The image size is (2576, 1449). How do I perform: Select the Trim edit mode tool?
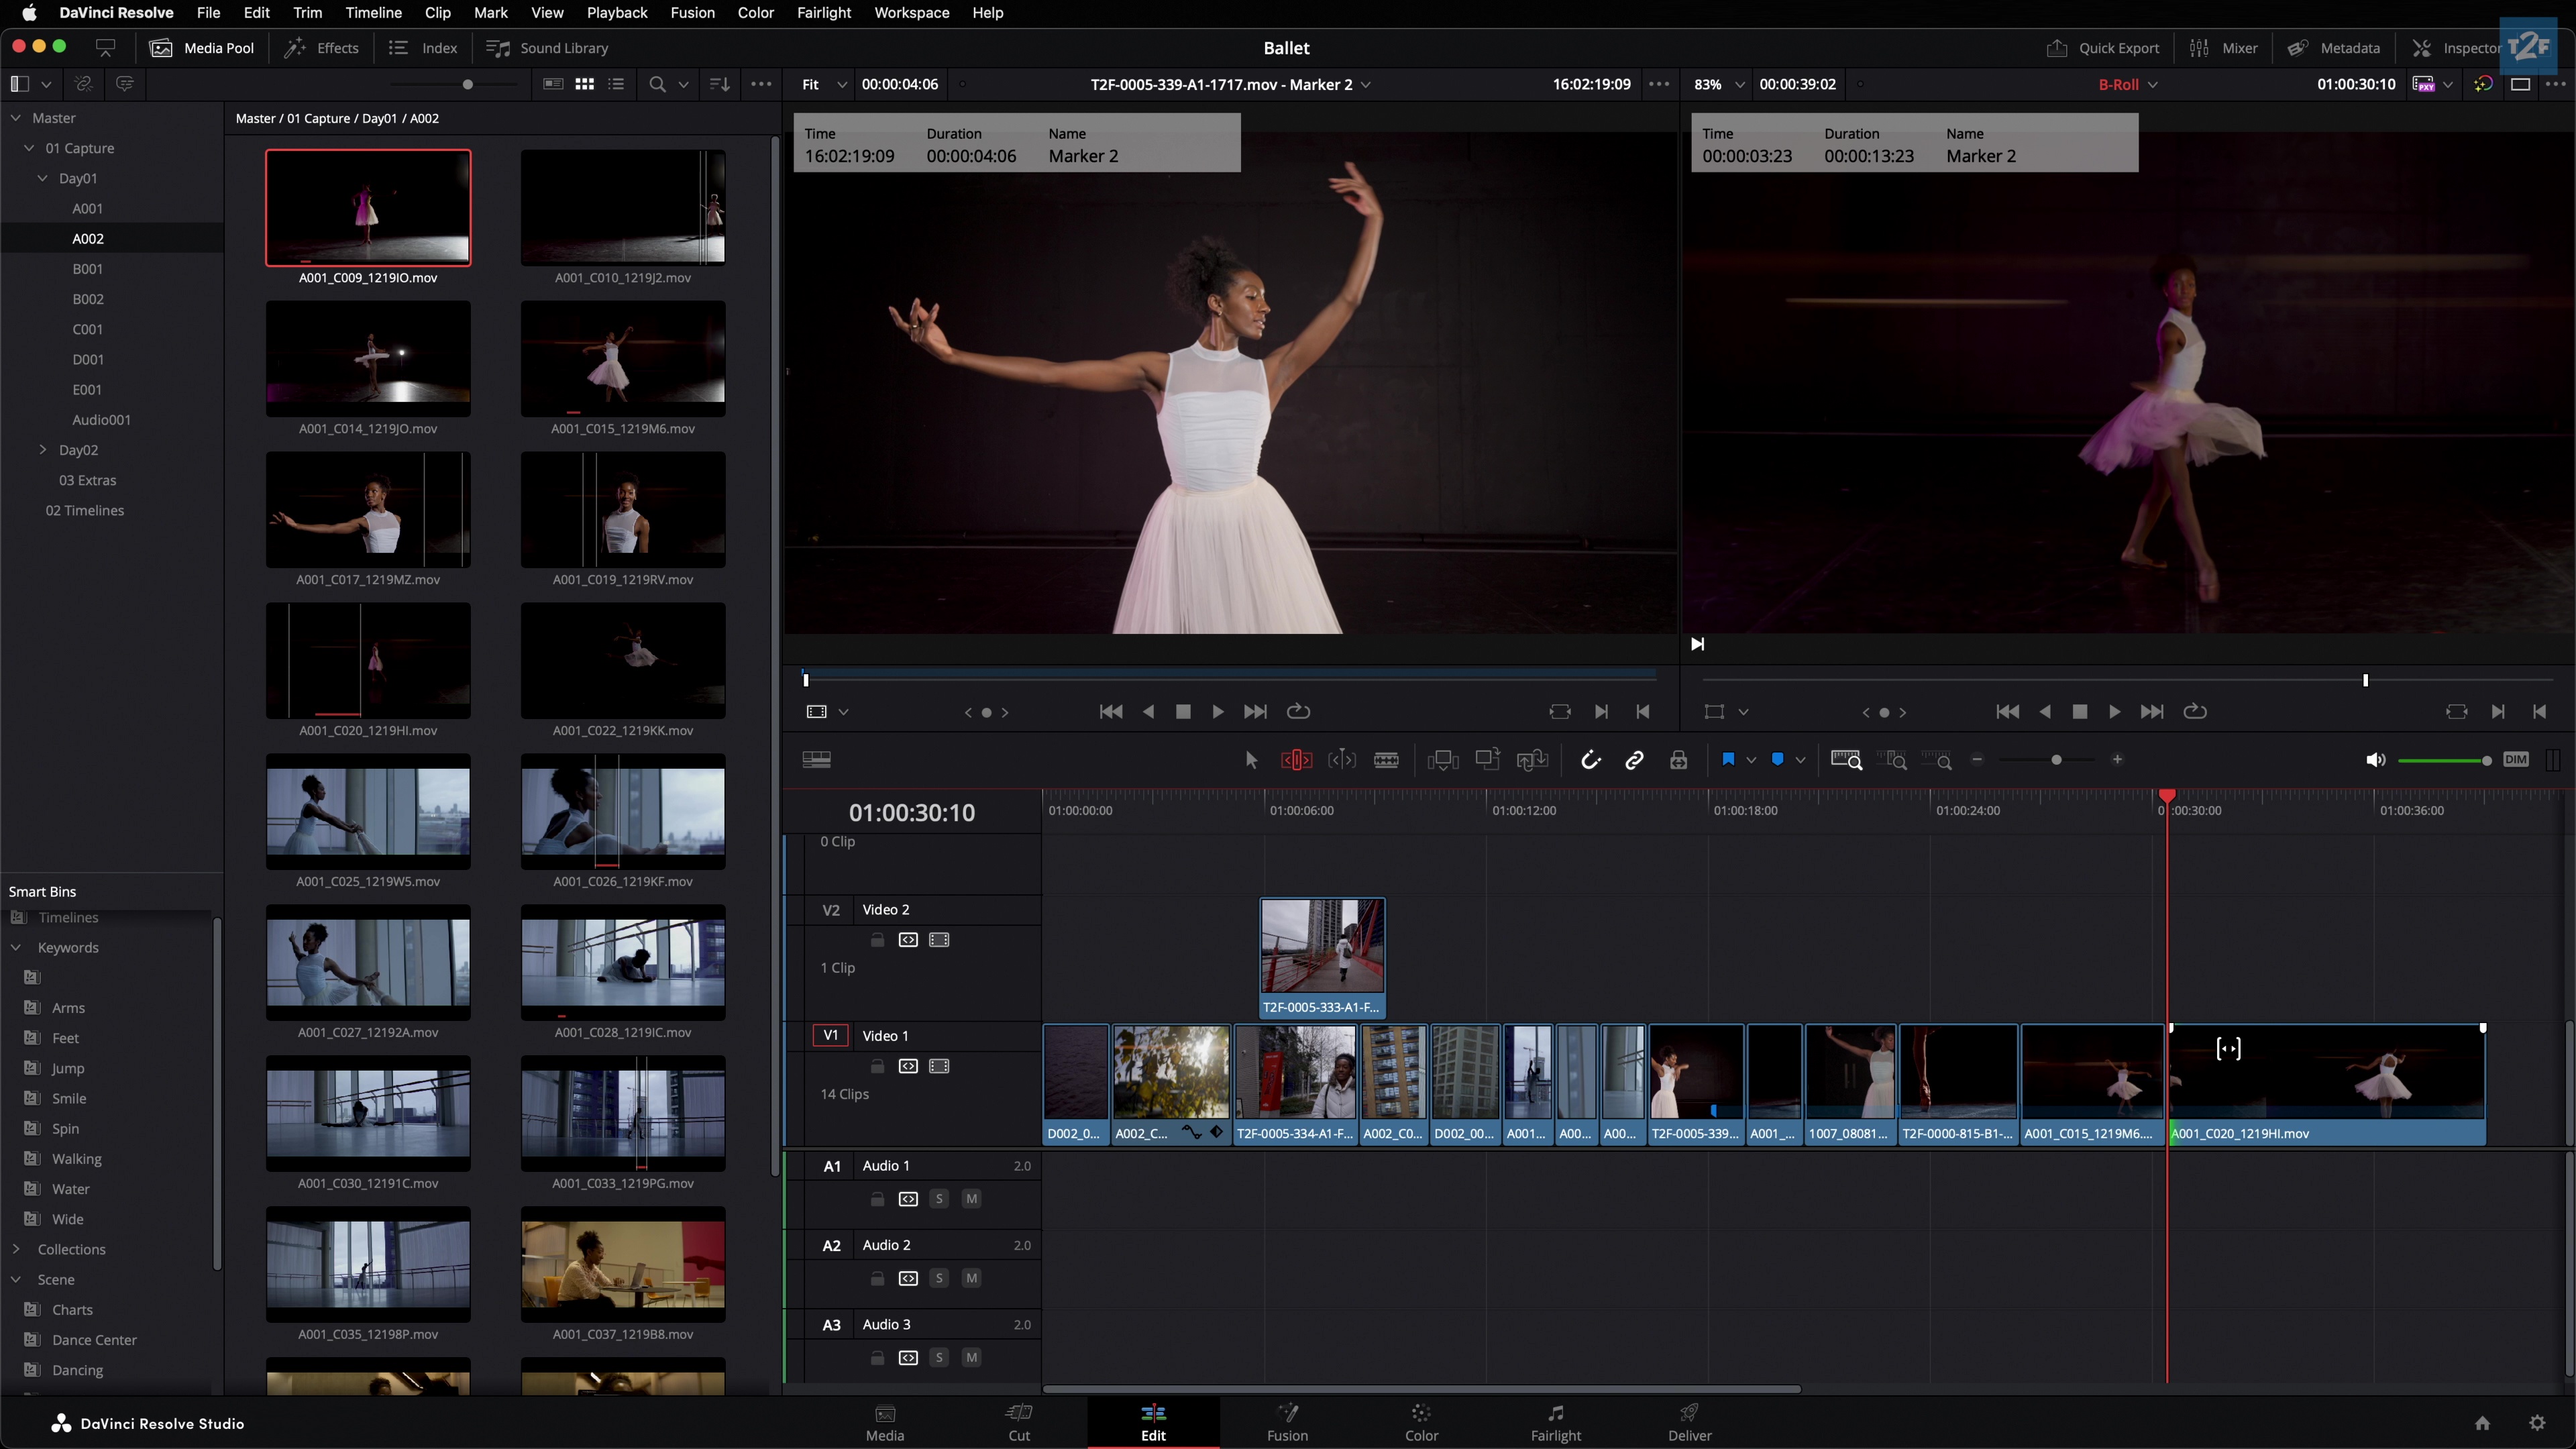pyautogui.click(x=1296, y=760)
